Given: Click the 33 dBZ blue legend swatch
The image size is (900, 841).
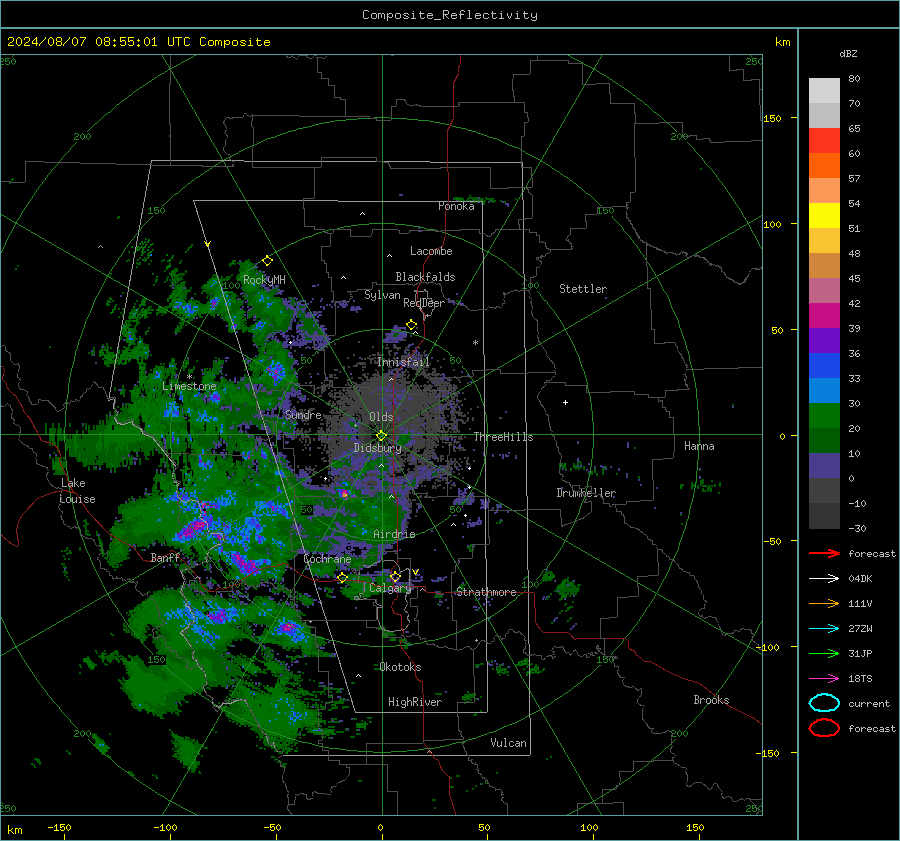Looking at the screenshot, I should point(824,390).
